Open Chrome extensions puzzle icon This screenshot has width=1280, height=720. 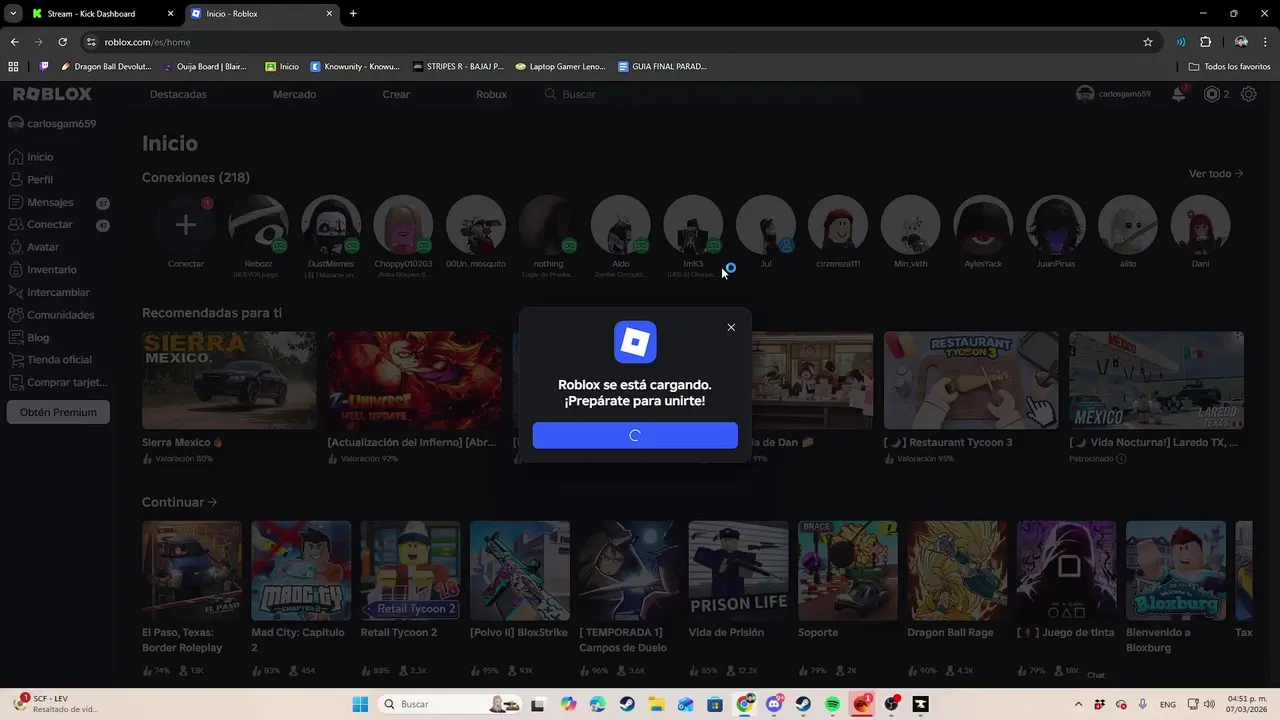coord(1205,42)
